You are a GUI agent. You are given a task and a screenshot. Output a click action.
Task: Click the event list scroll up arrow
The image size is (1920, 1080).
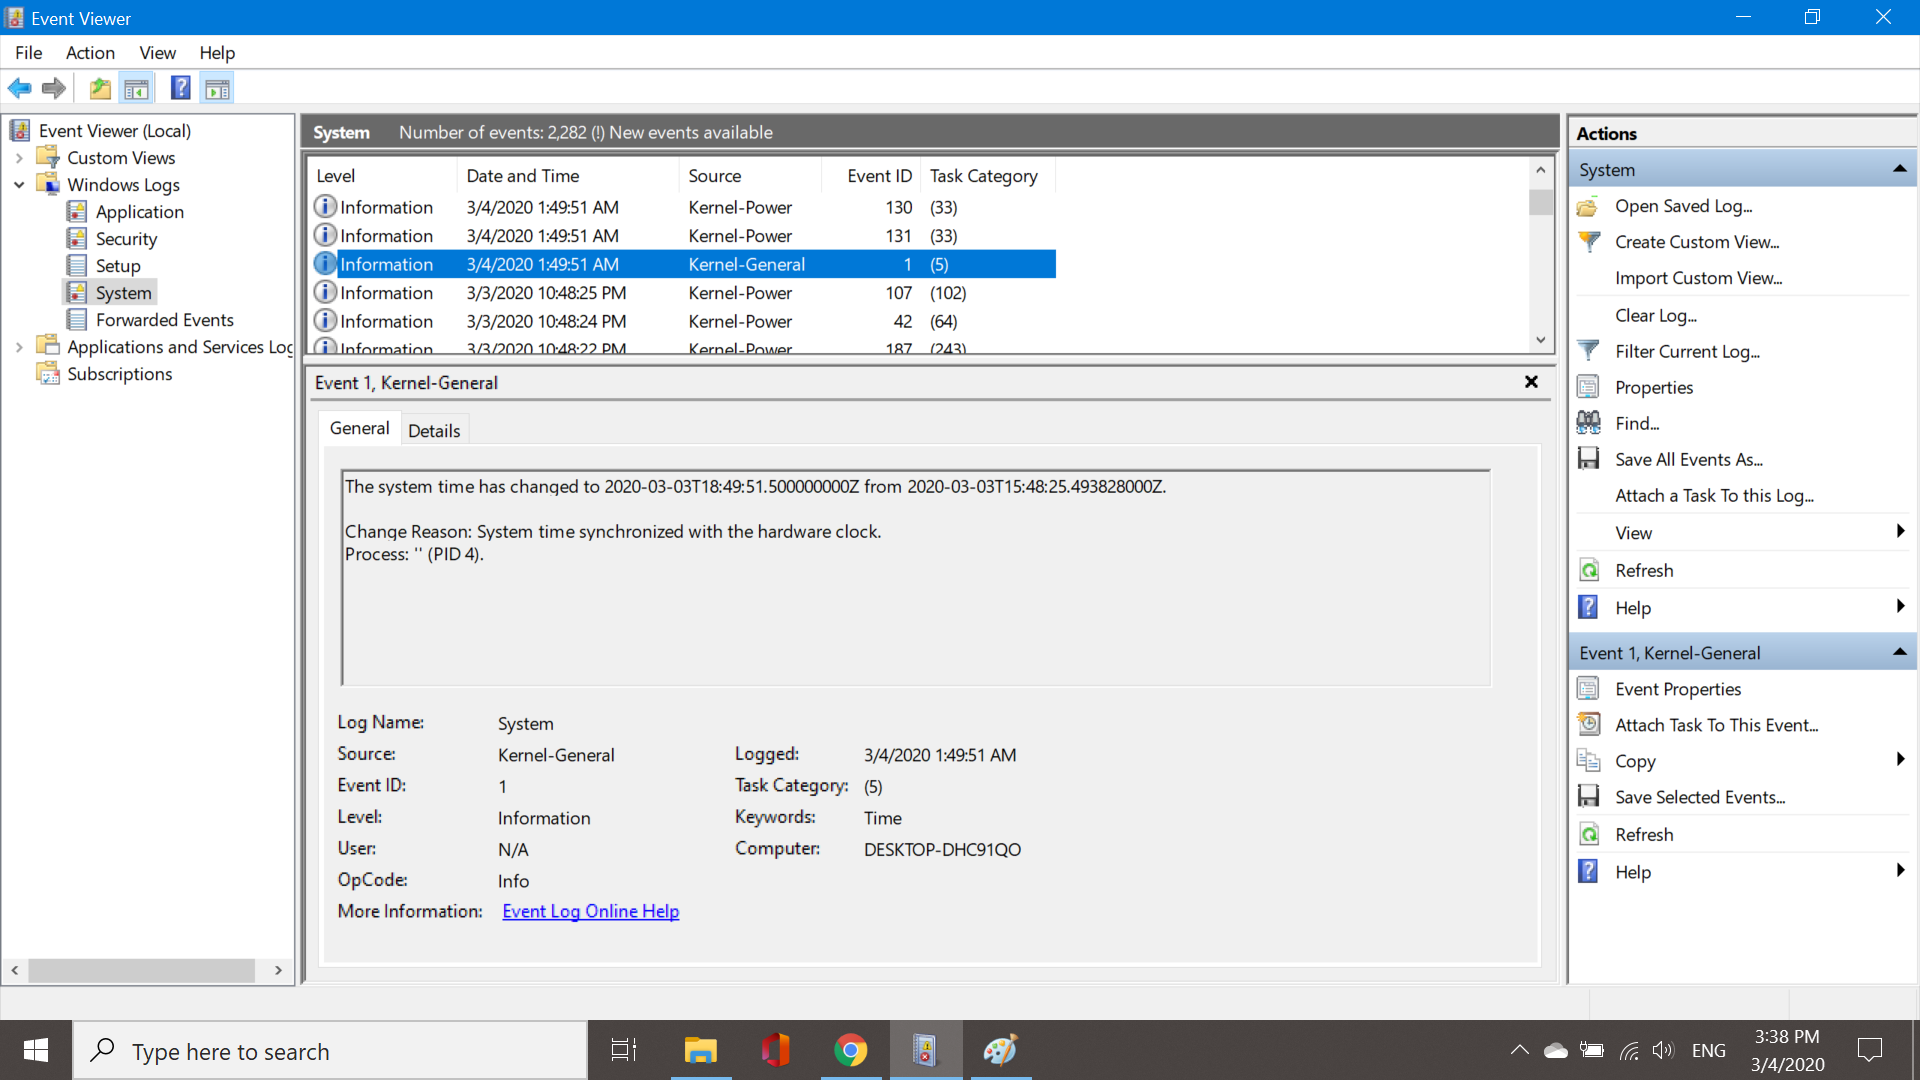click(x=1541, y=170)
